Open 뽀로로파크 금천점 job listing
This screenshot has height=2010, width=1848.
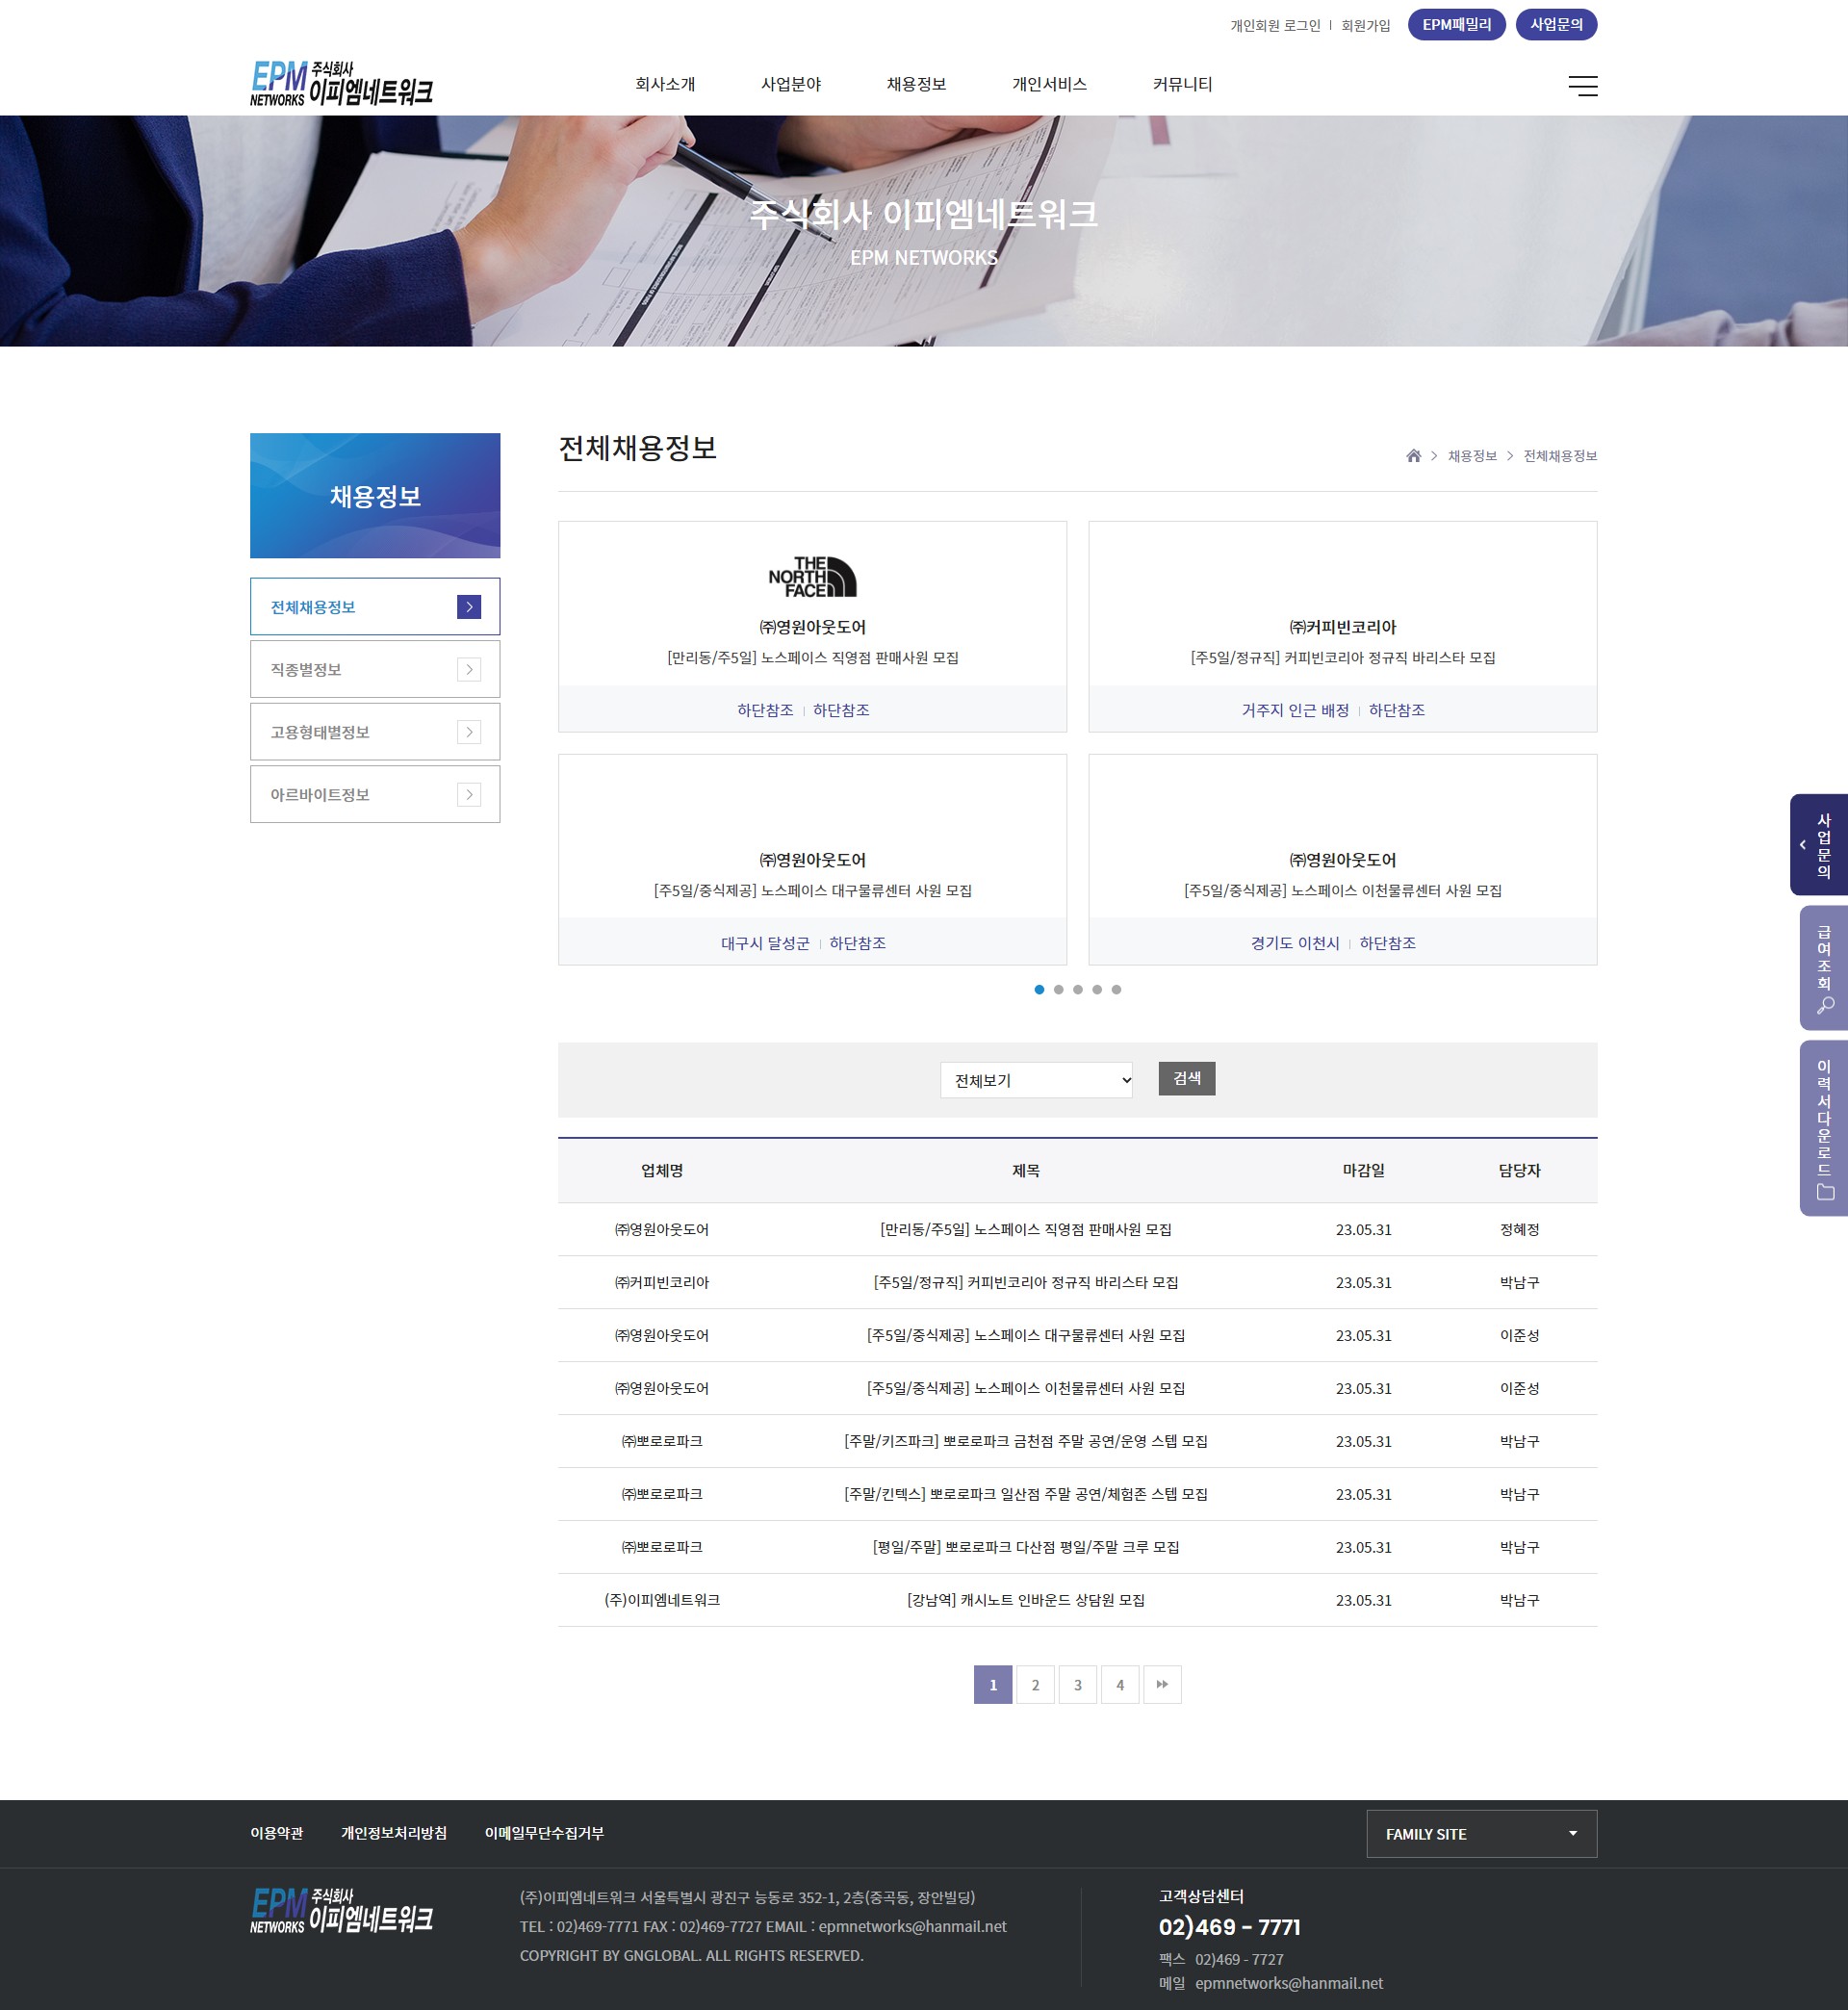[x=1025, y=1442]
